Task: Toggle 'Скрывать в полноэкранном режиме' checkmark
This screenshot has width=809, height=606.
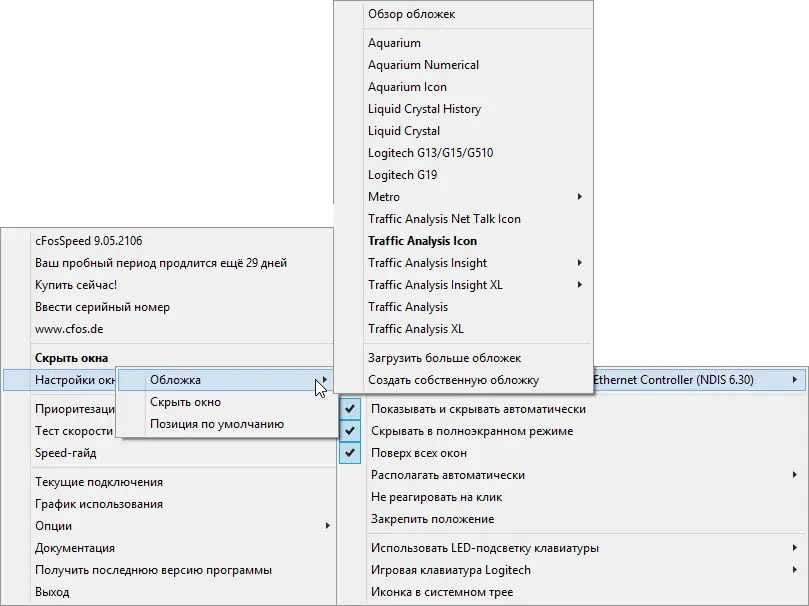Action: pos(350,431)
